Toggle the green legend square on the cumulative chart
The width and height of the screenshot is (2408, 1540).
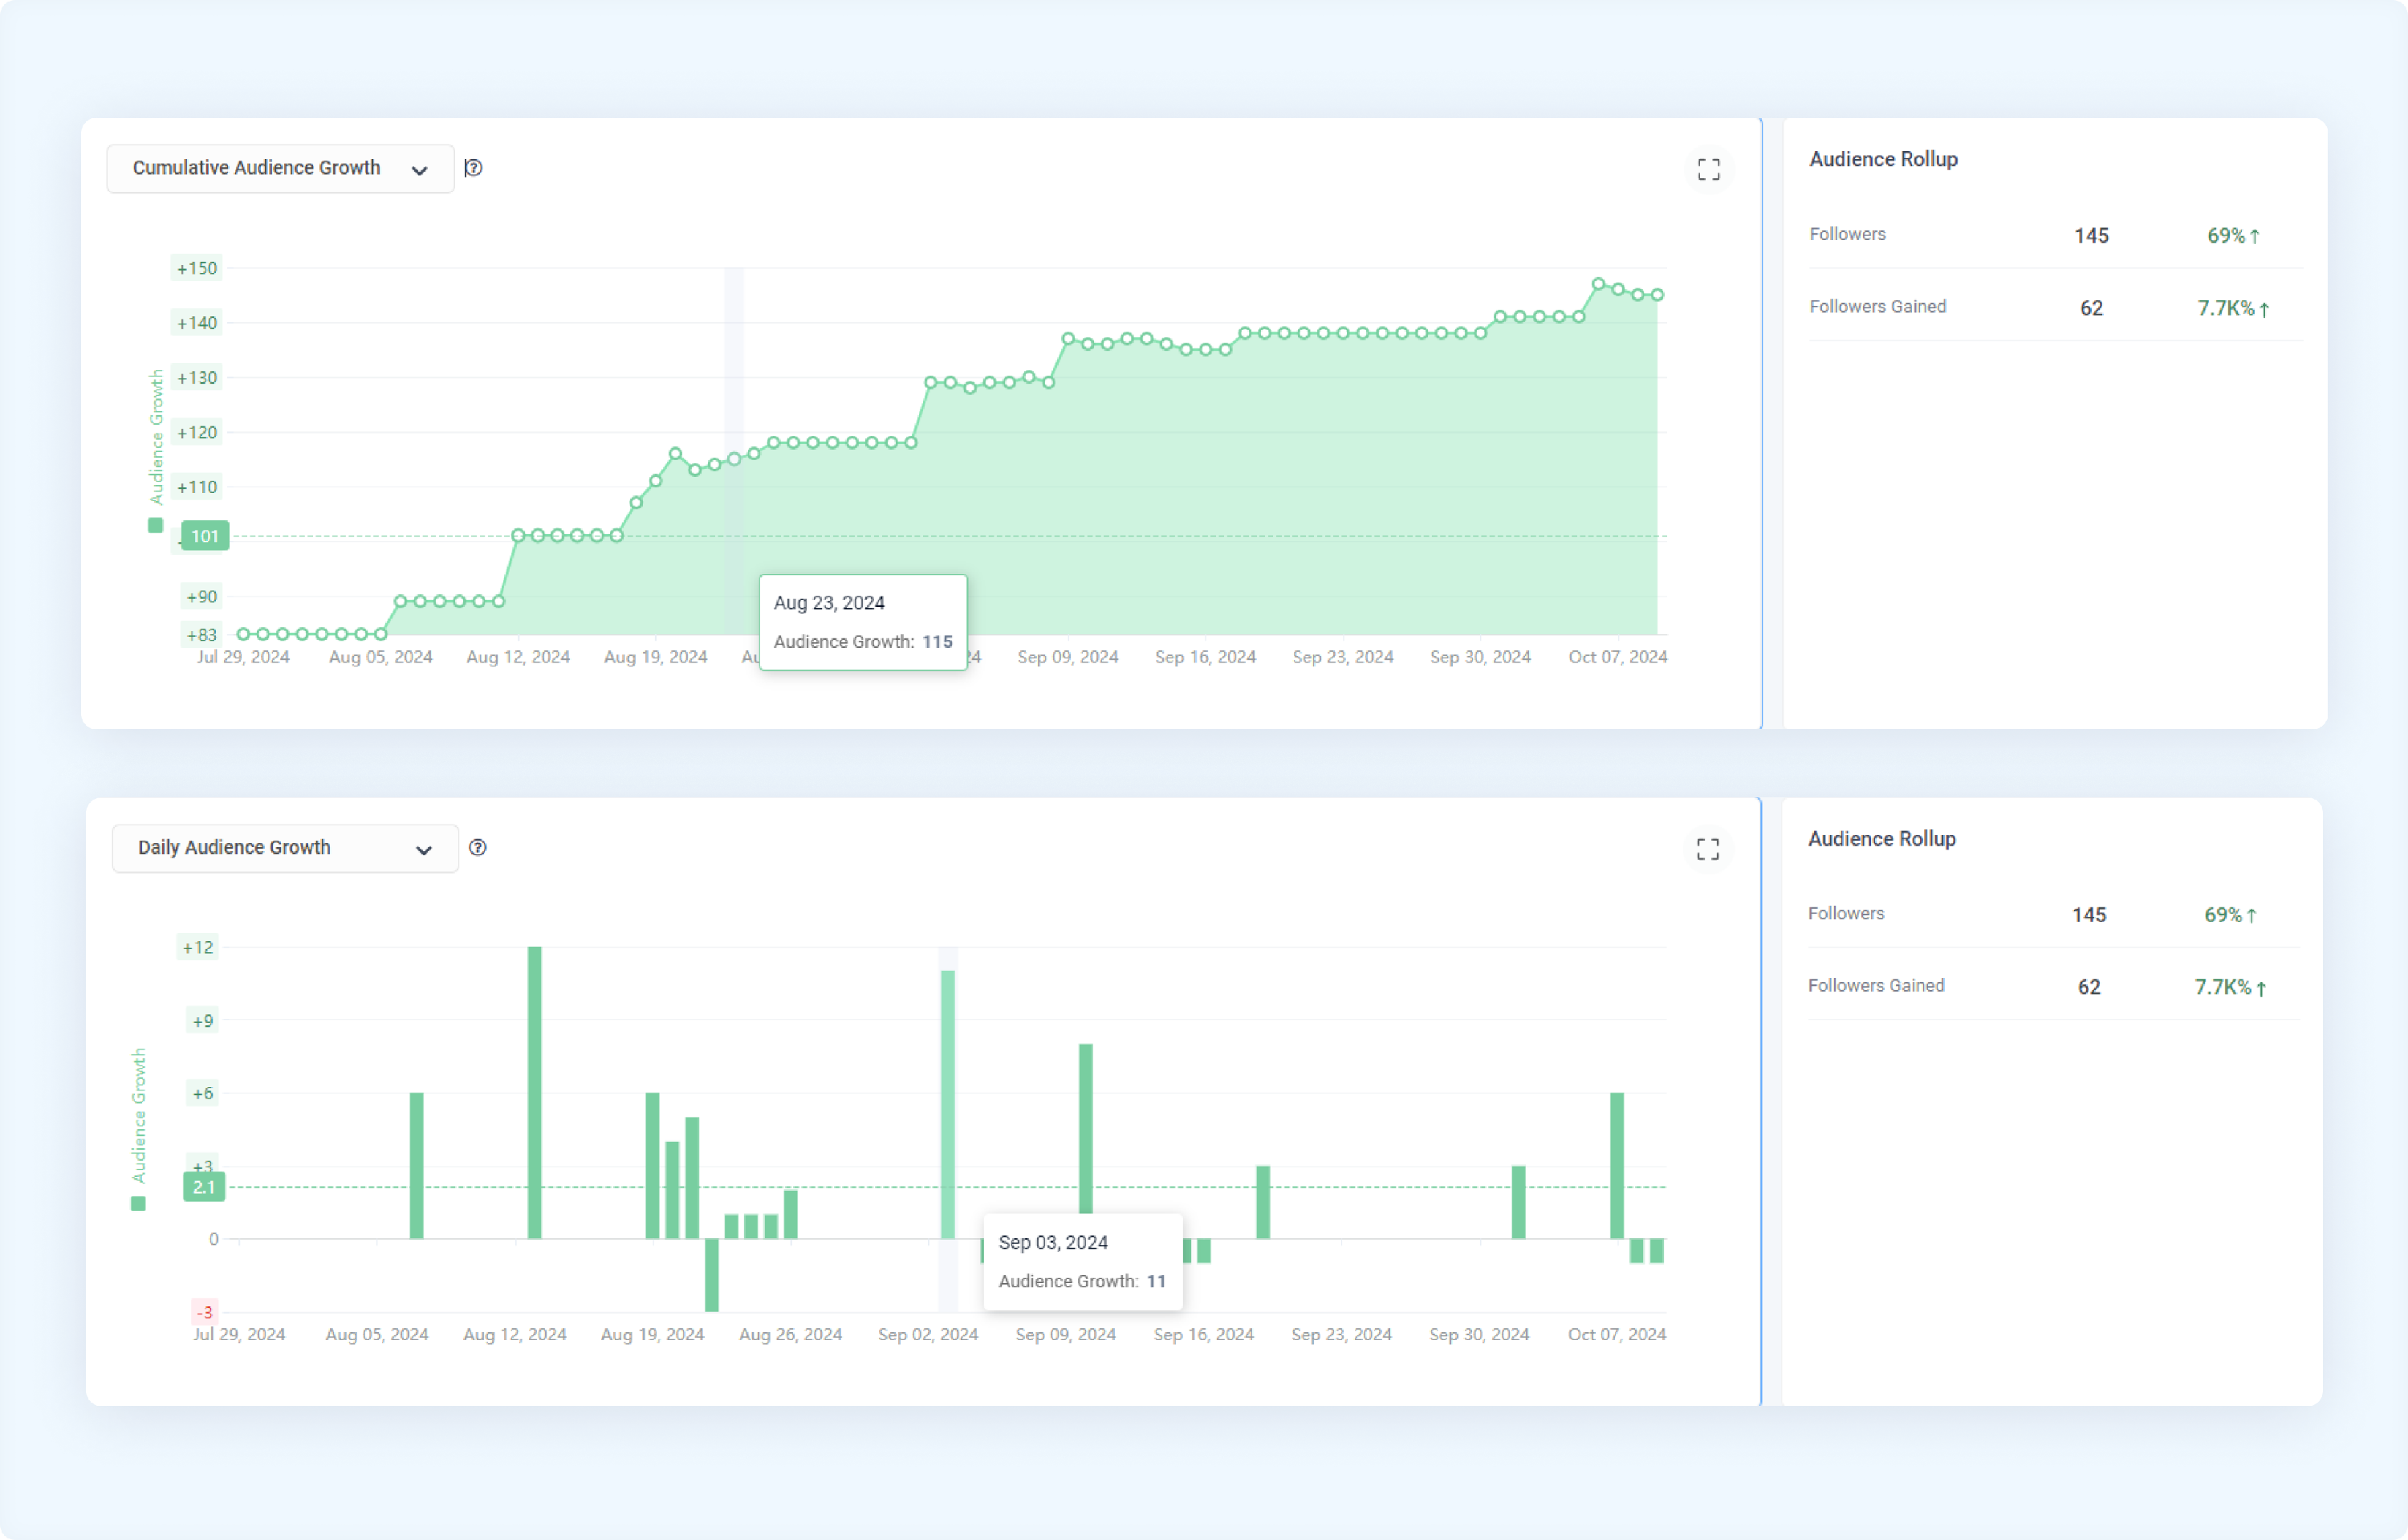(x=155, y=525)
